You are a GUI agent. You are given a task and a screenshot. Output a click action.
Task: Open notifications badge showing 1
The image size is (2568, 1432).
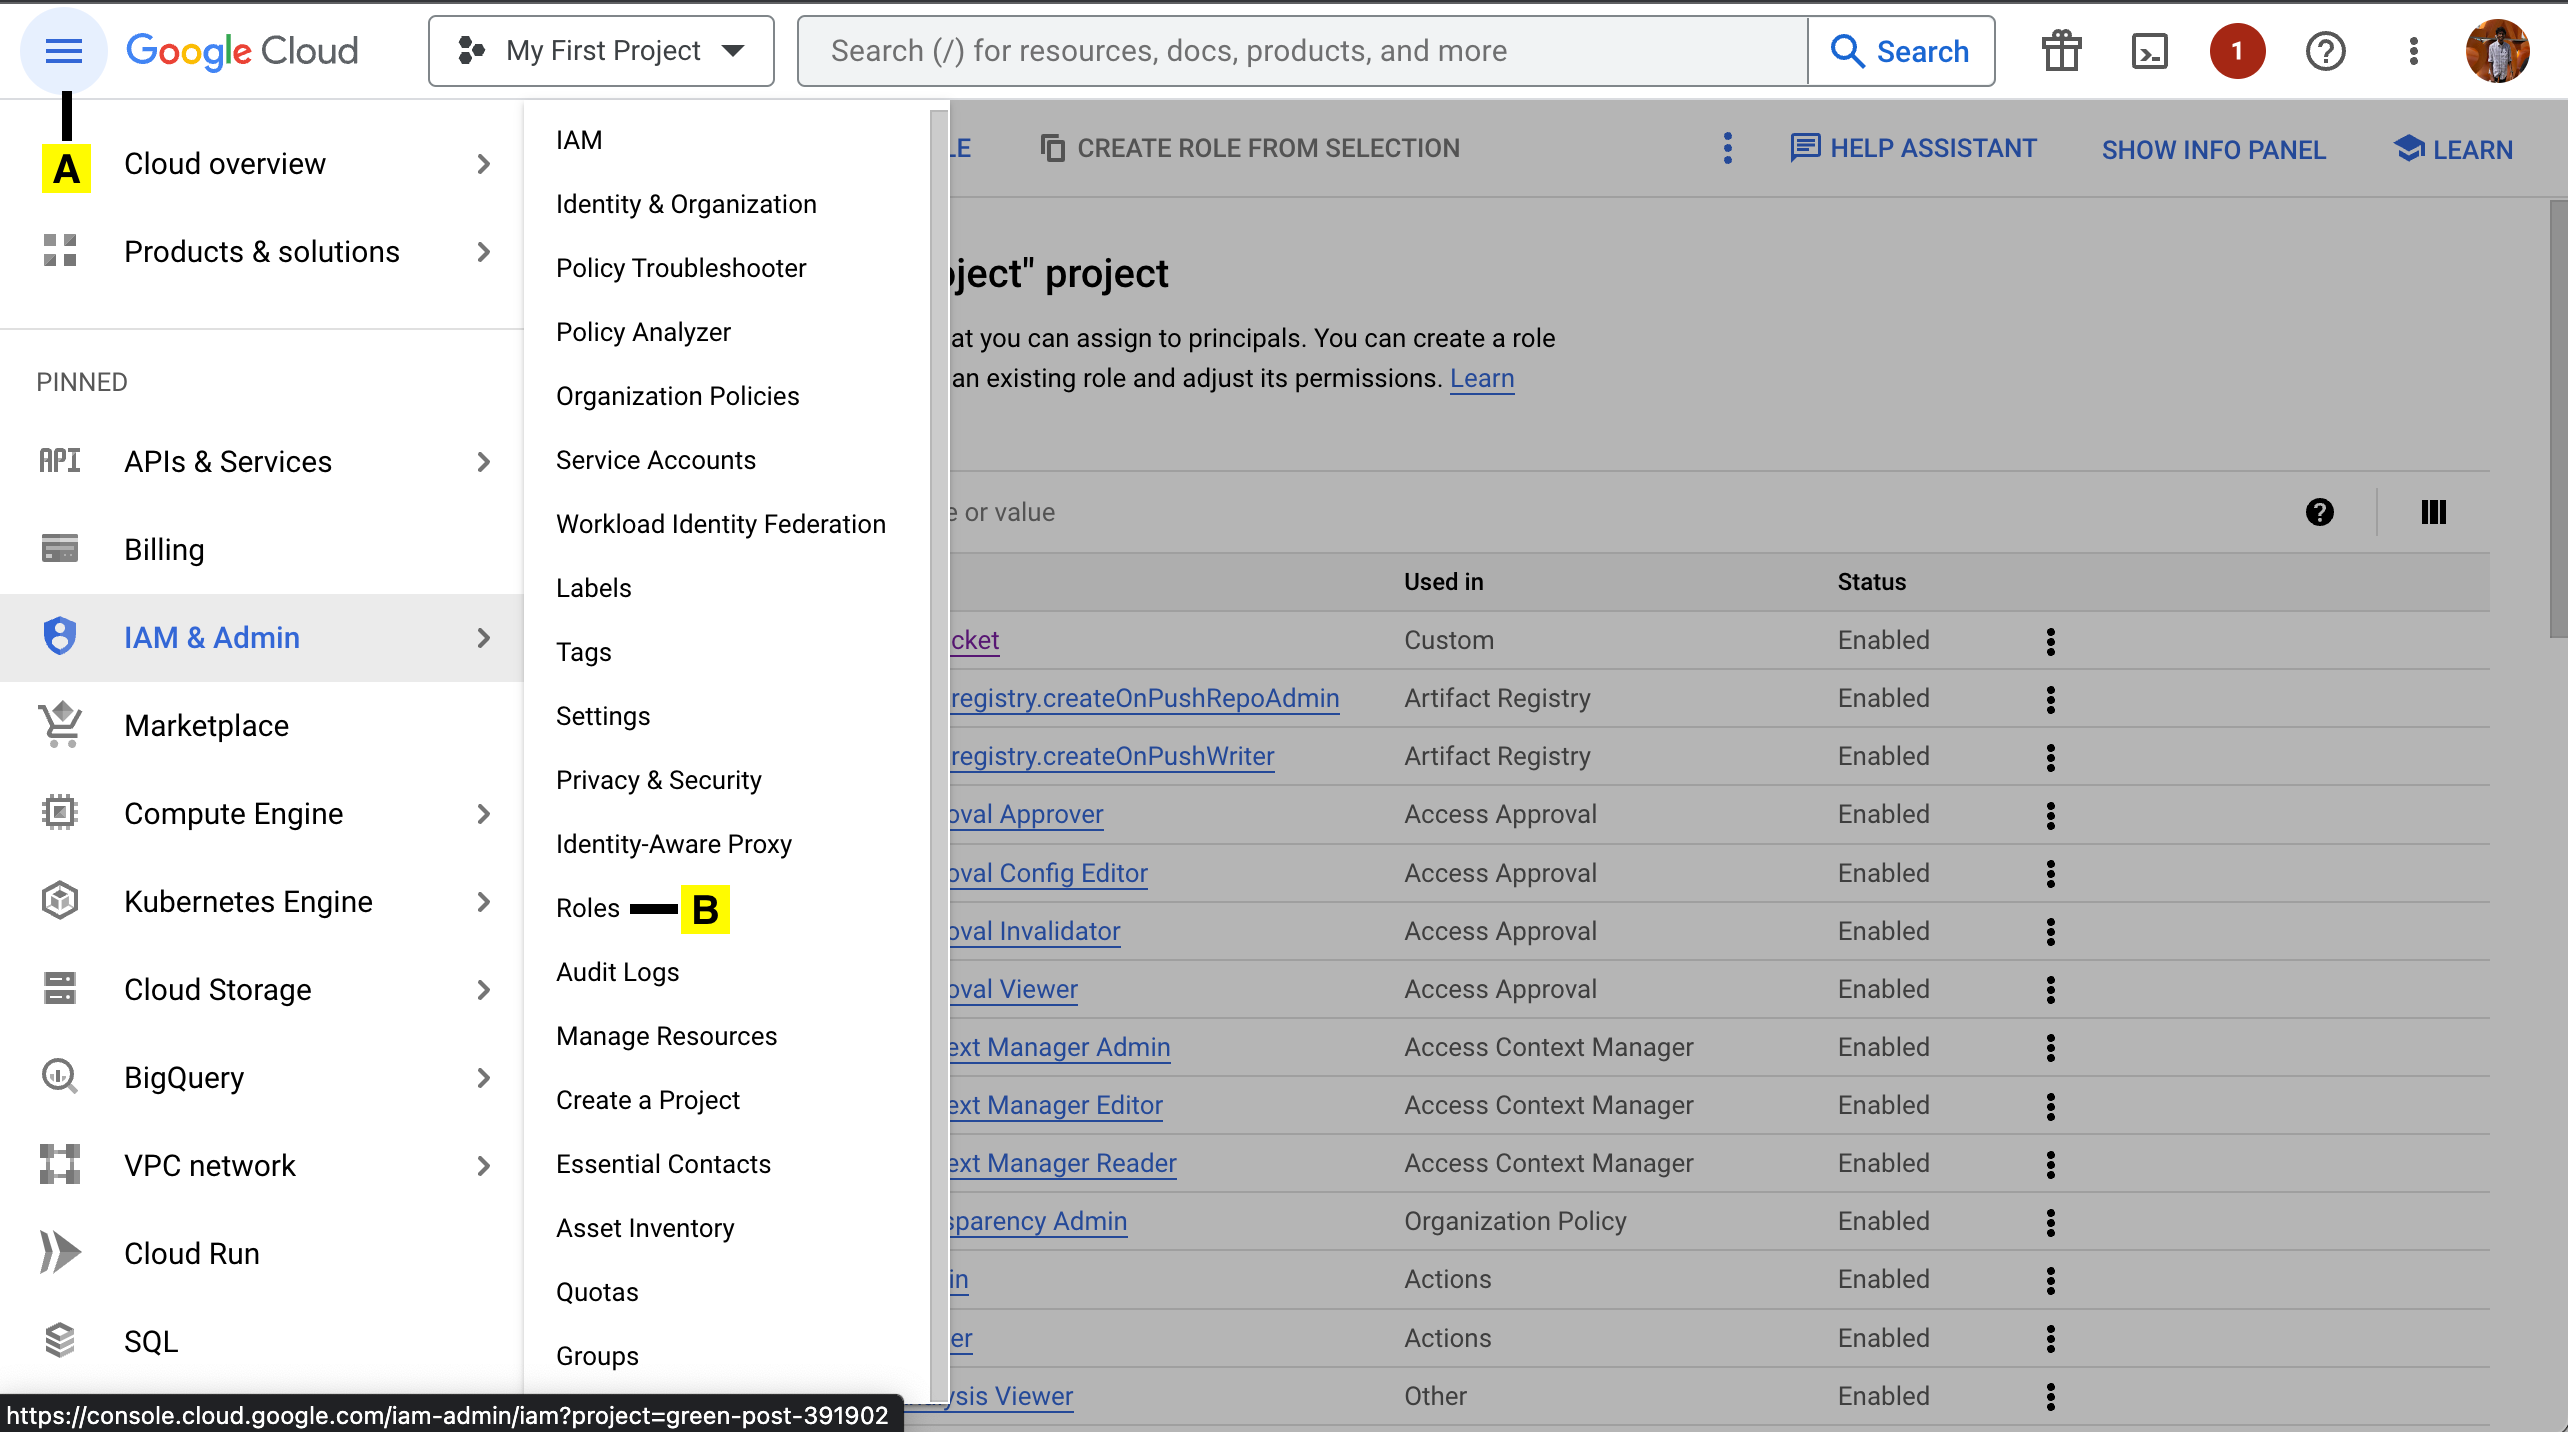click(x=2237, y=51)
